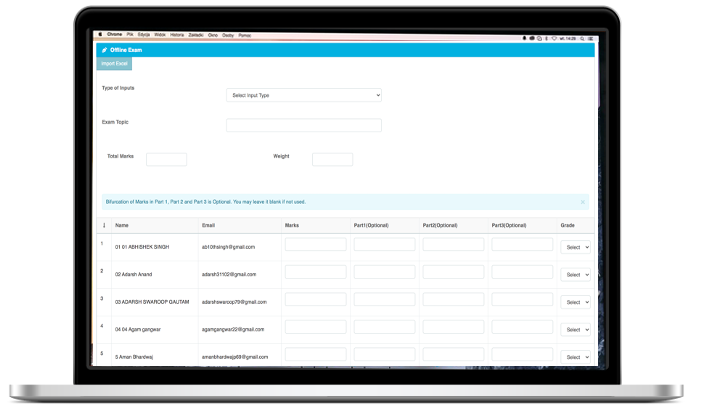The width and height of the screenshot is (720, 405).
Task: Click the pencil icon beside Offline Exam
Action: coord(104,50)
